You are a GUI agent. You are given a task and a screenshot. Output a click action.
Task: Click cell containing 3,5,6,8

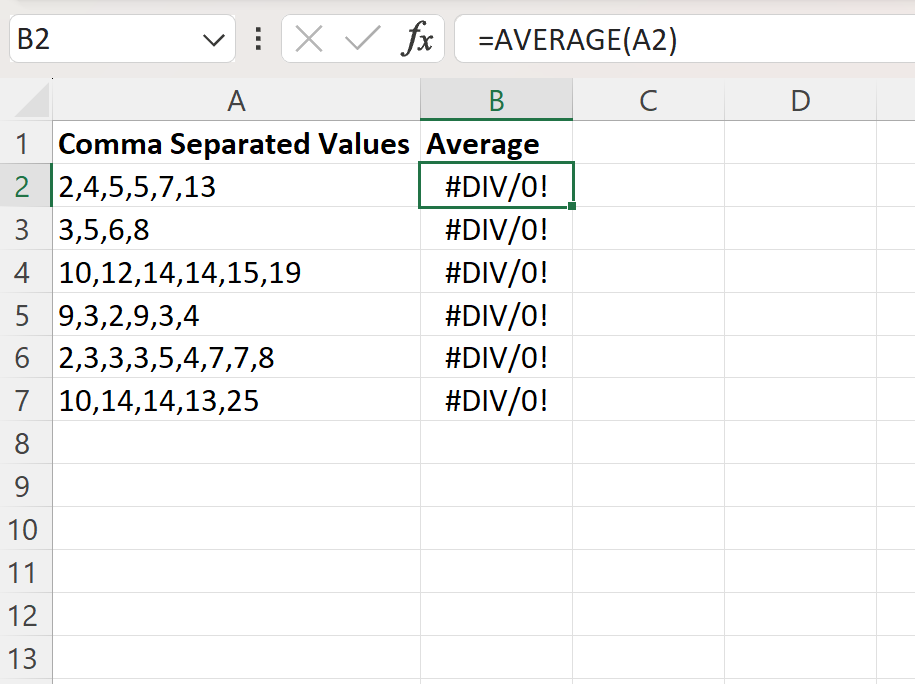tap(236, 229)
